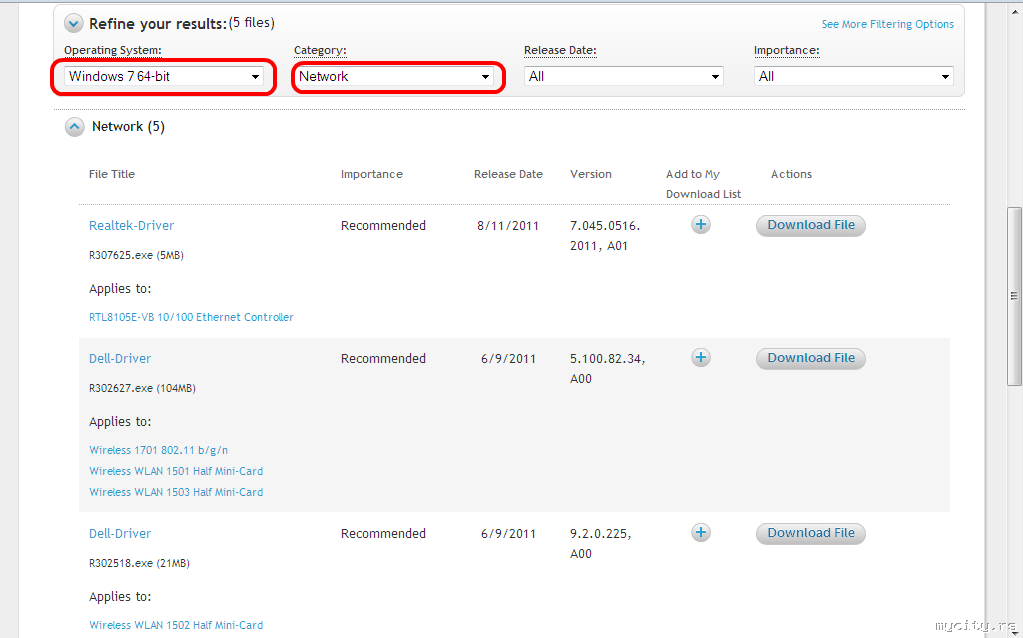Click the Importance column header
Image resolution: width=1023 pixels, height=638 pixels.
pos(371,174)
